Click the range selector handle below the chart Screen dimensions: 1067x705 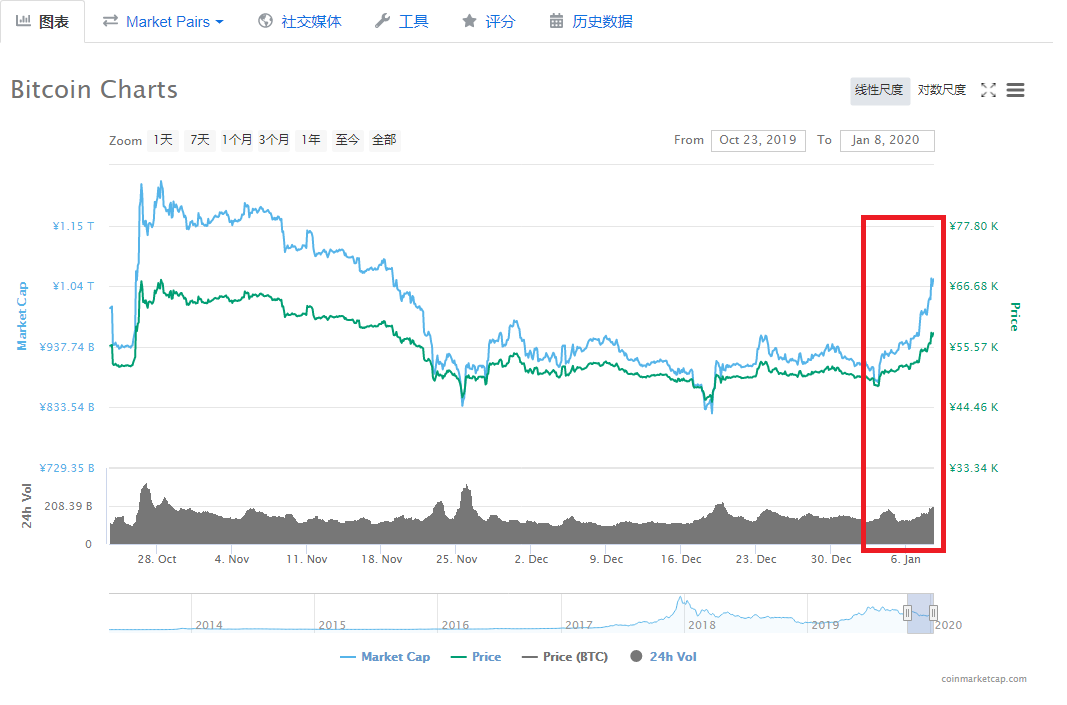pyautogui.click(x=907, y=612)
